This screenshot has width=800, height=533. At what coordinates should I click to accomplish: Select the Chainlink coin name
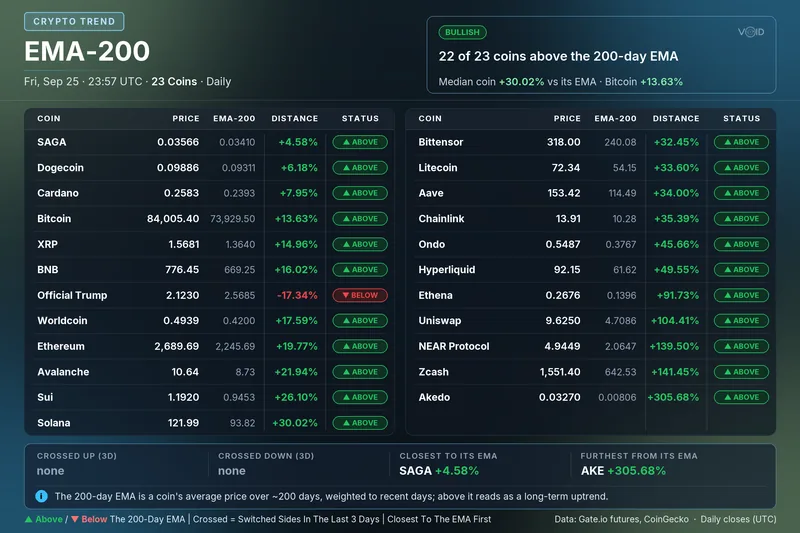(441, 219)
